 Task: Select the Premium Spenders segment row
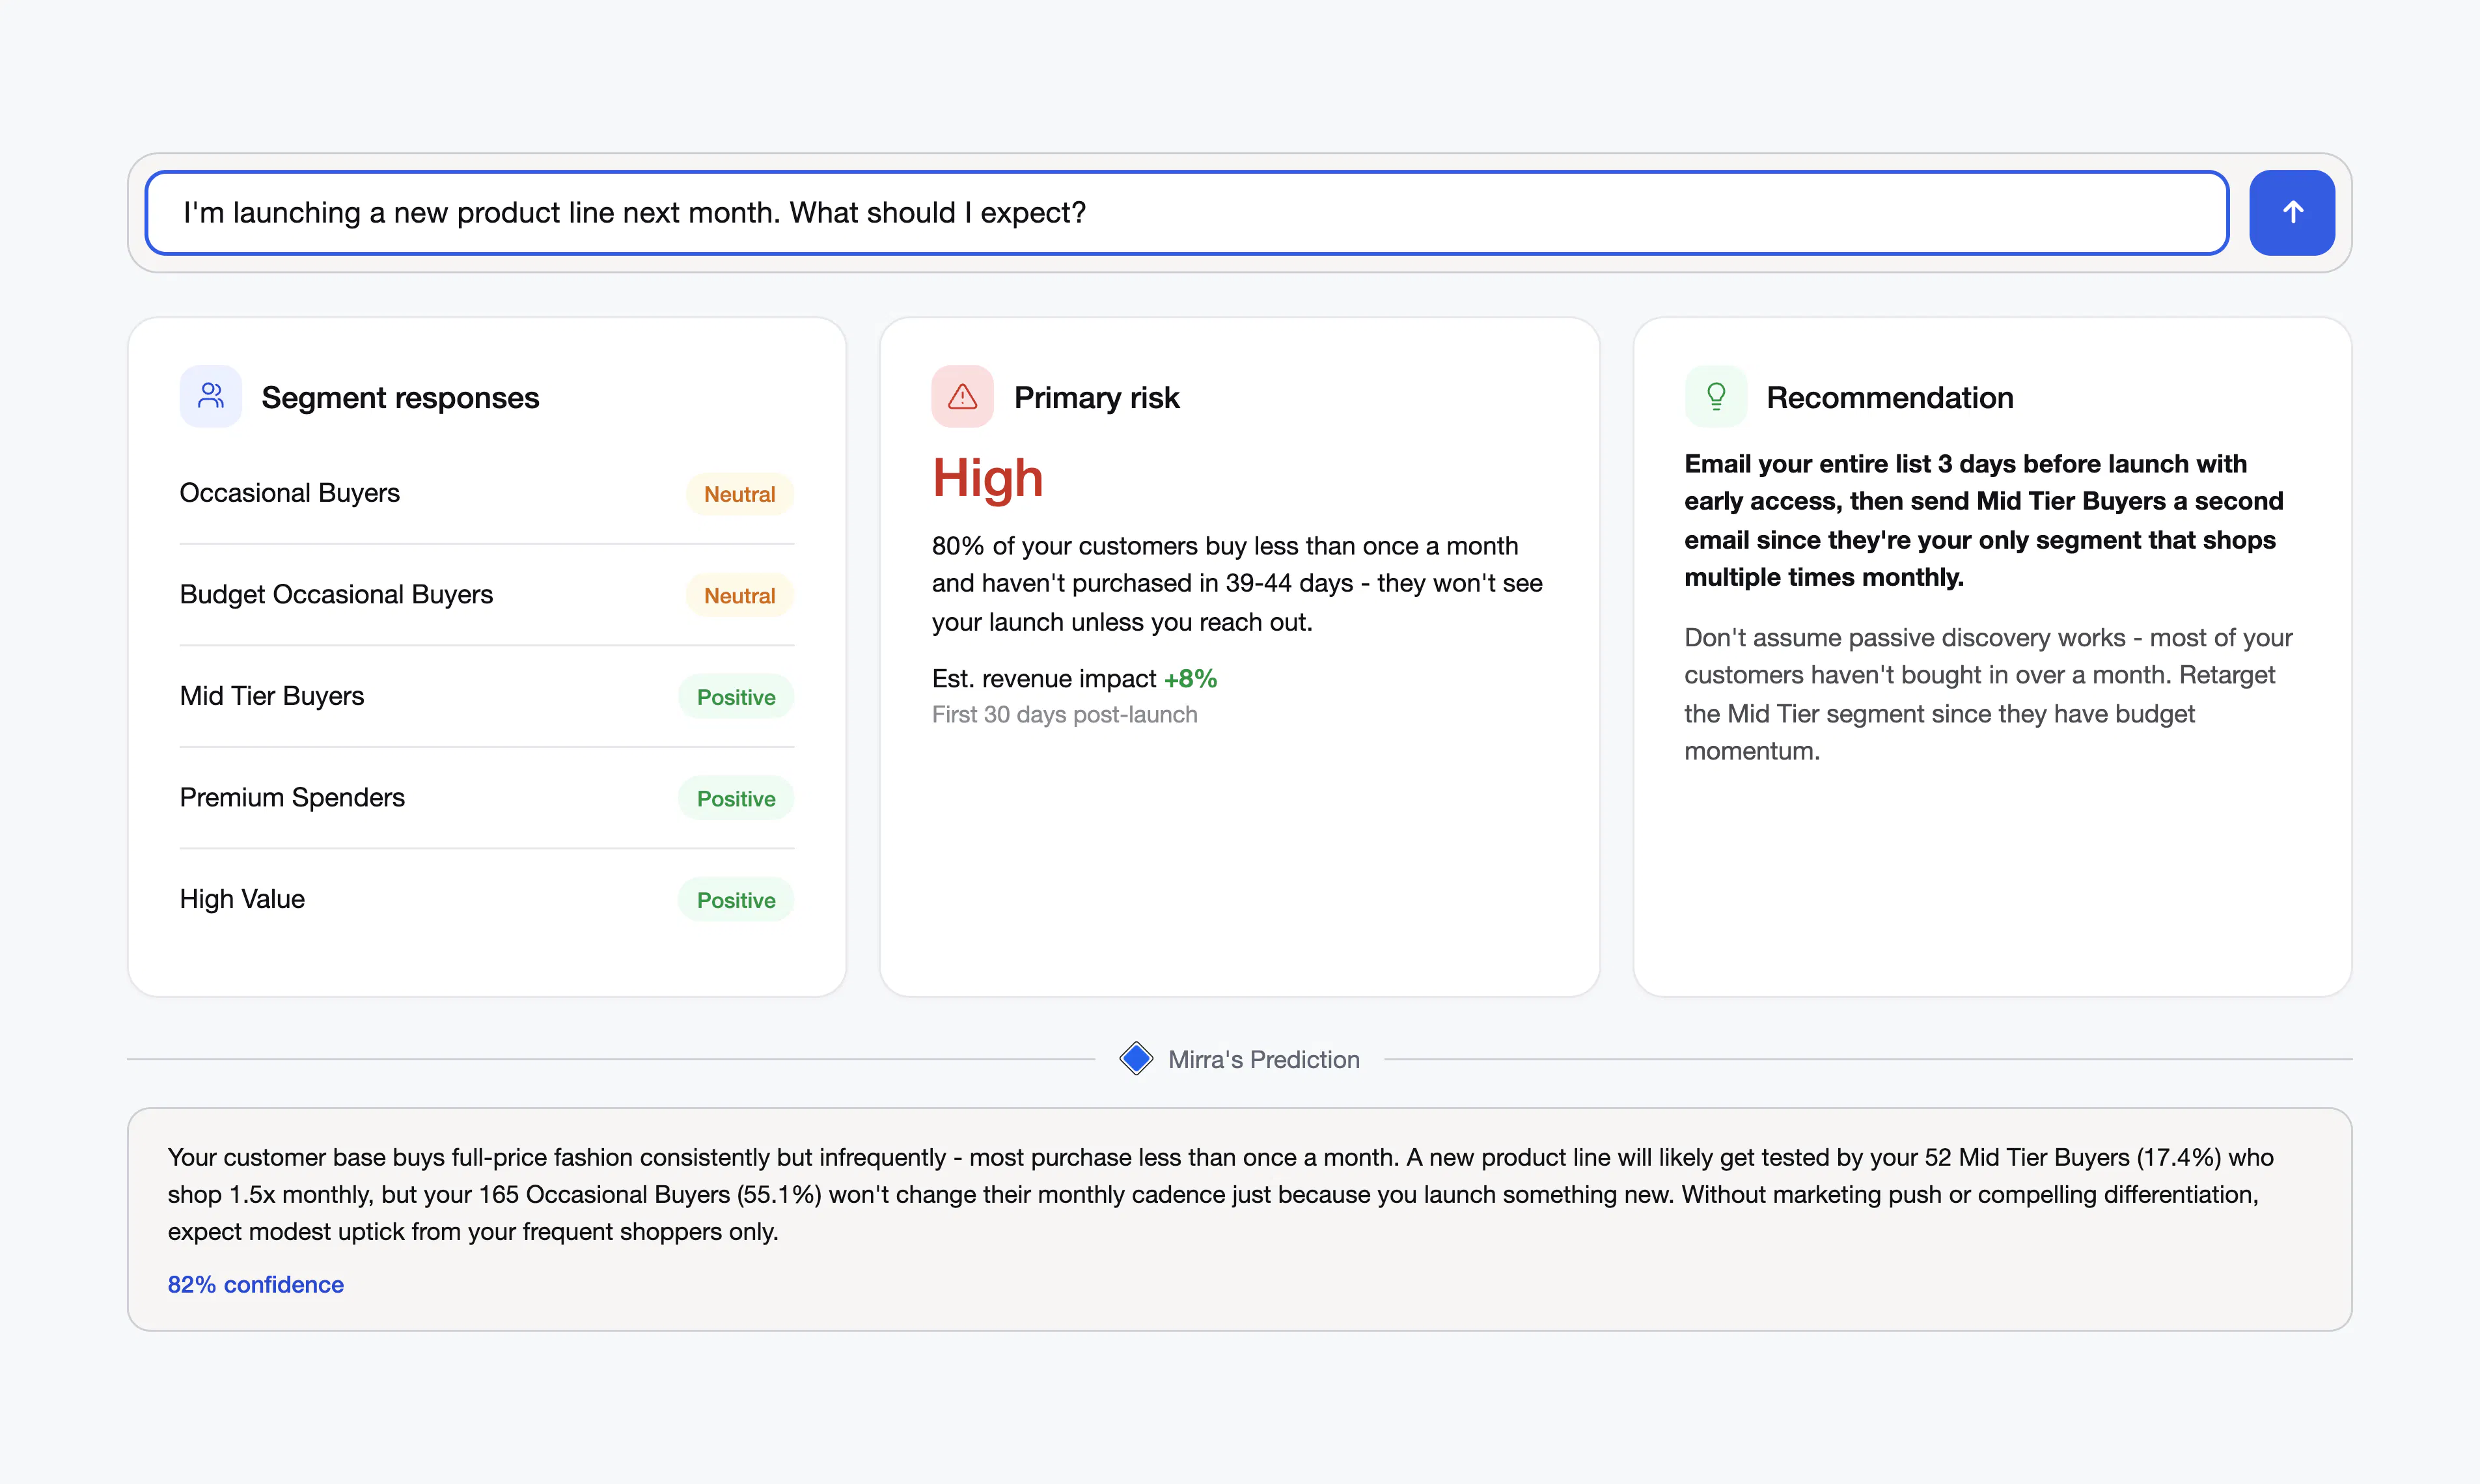(487, 798)
